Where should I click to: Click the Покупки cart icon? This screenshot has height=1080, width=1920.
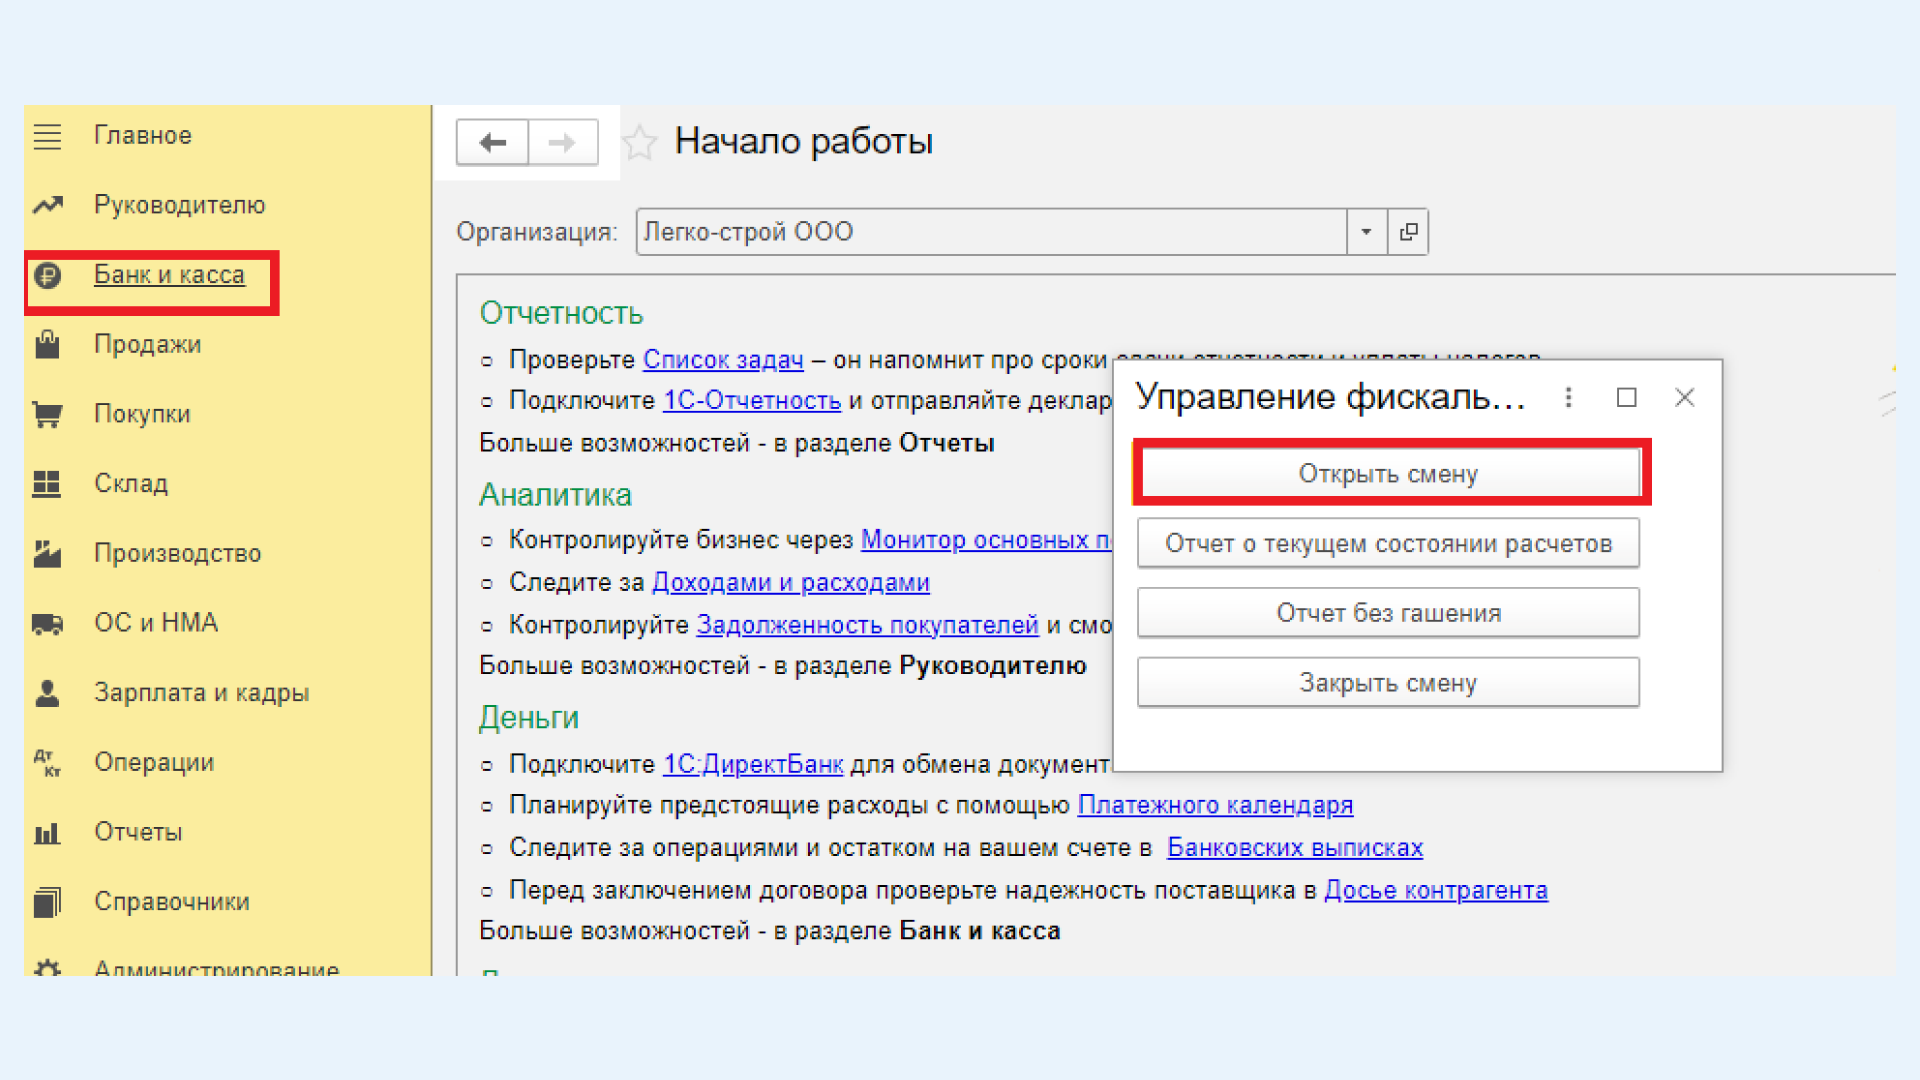[x=47, y=414]
